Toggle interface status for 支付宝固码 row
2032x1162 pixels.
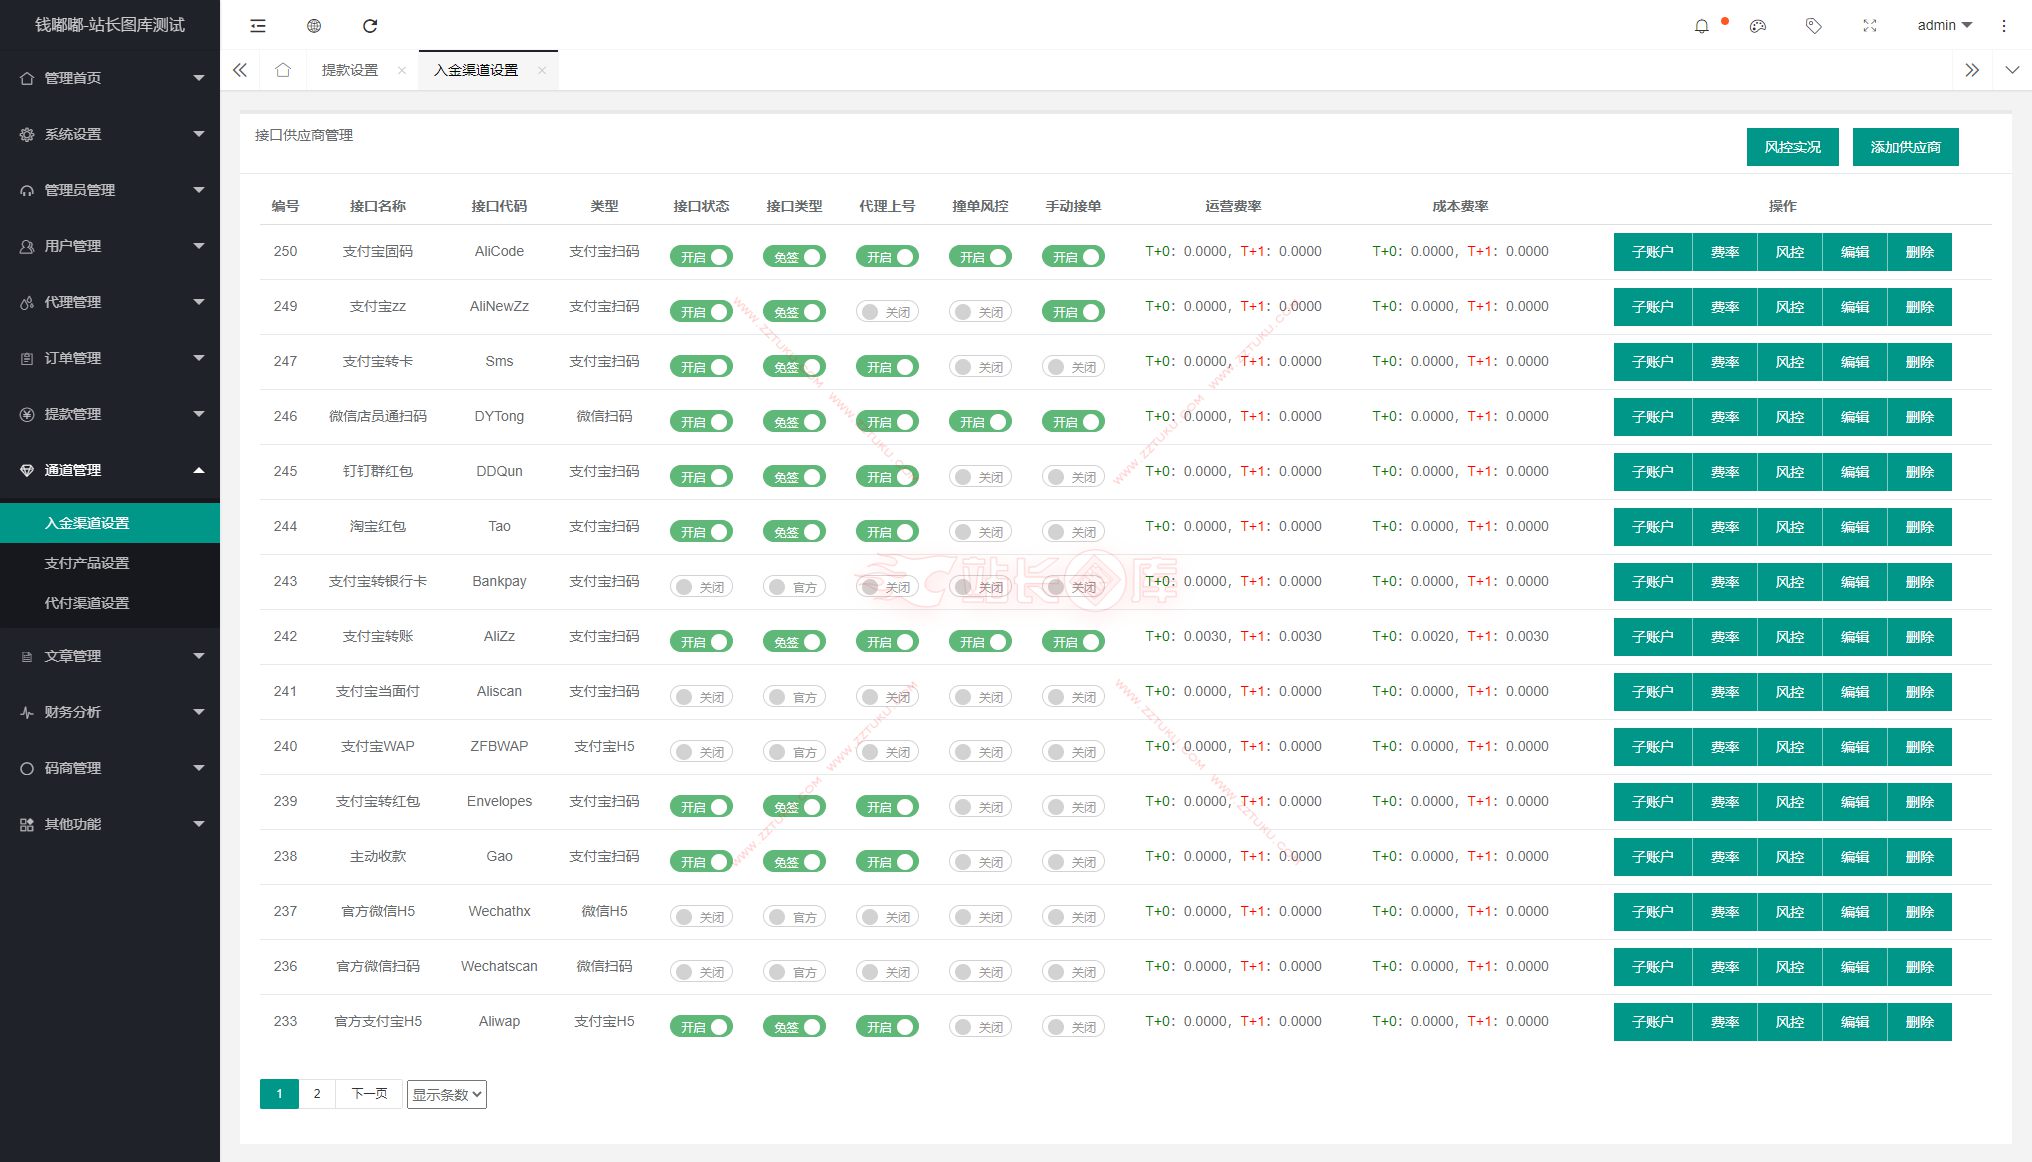click(x=701, y=257)
